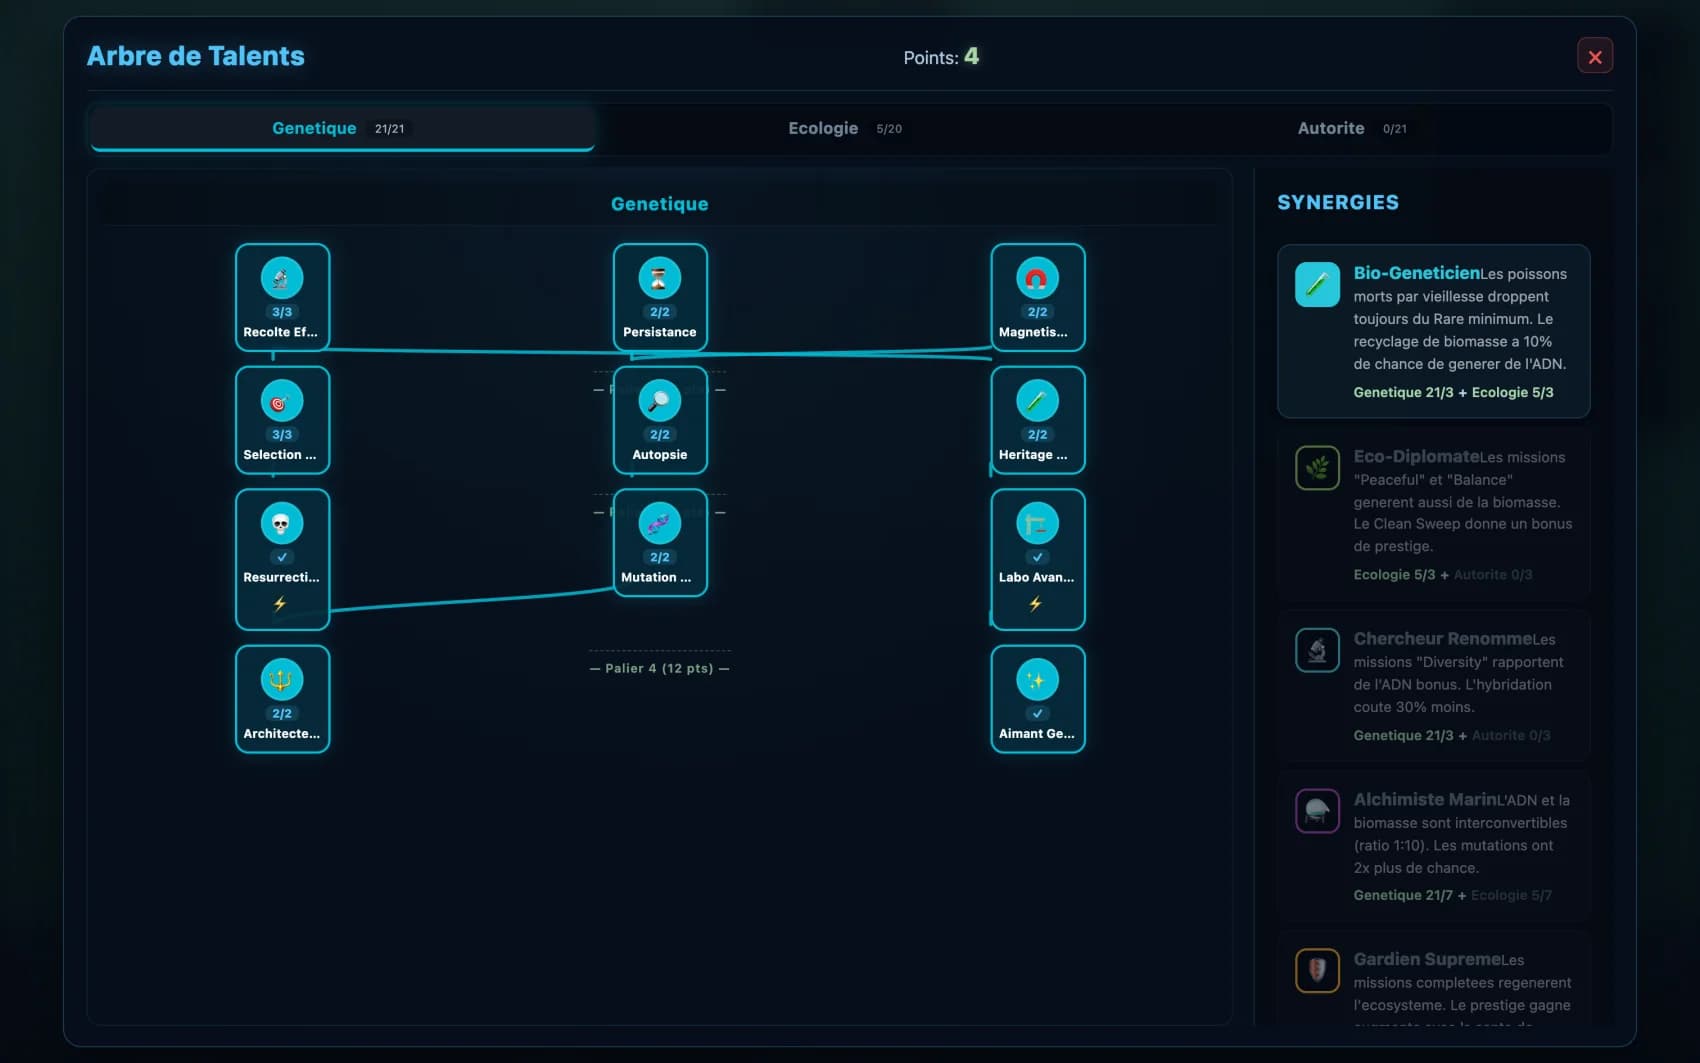Screen dimensions: 1700x1063
Task: Select the Magnetis... magnet talent icon
Action: click(1037, 279)
